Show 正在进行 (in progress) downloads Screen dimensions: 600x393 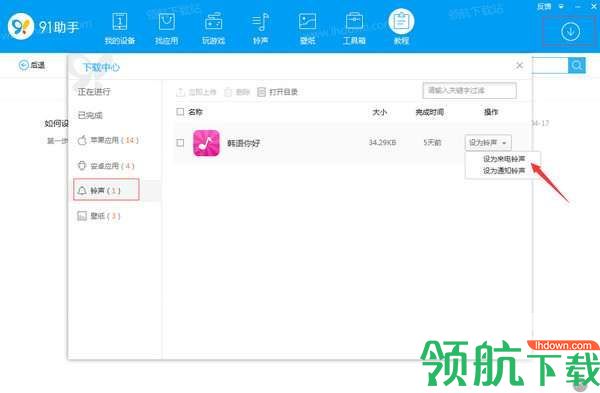coord(94,91)
